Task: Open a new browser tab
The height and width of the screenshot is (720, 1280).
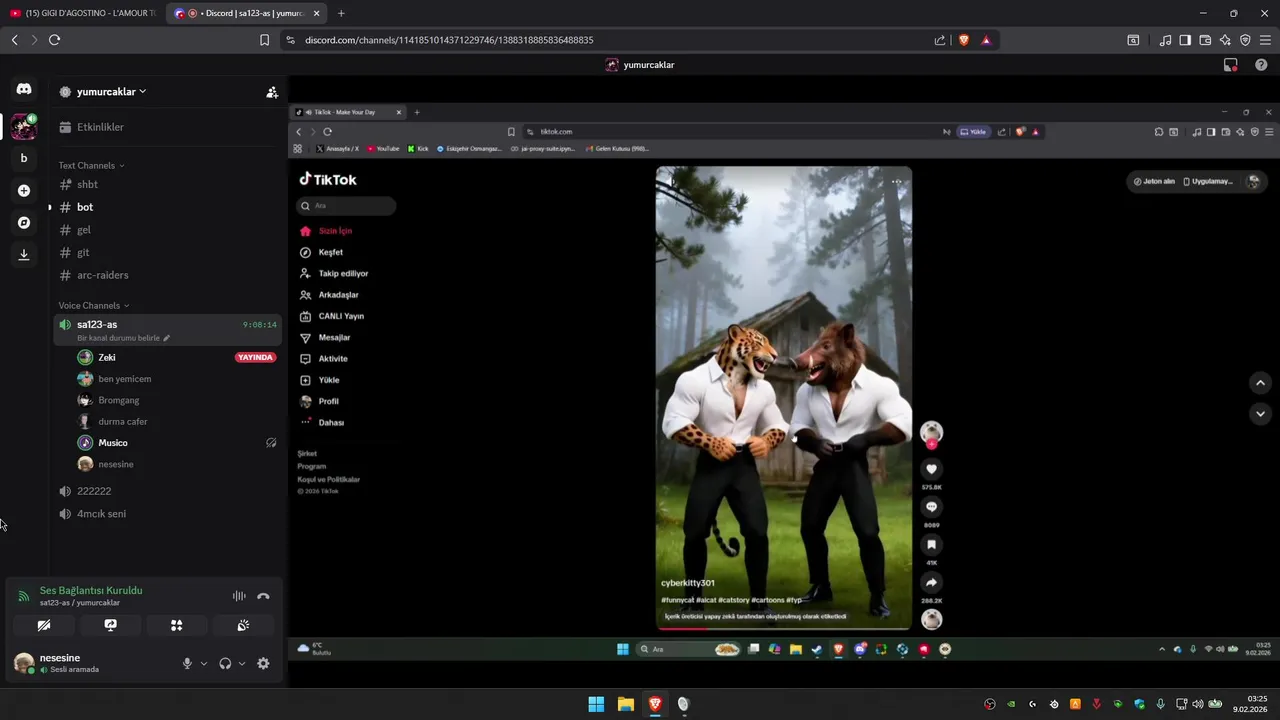Action: point(341,13)
